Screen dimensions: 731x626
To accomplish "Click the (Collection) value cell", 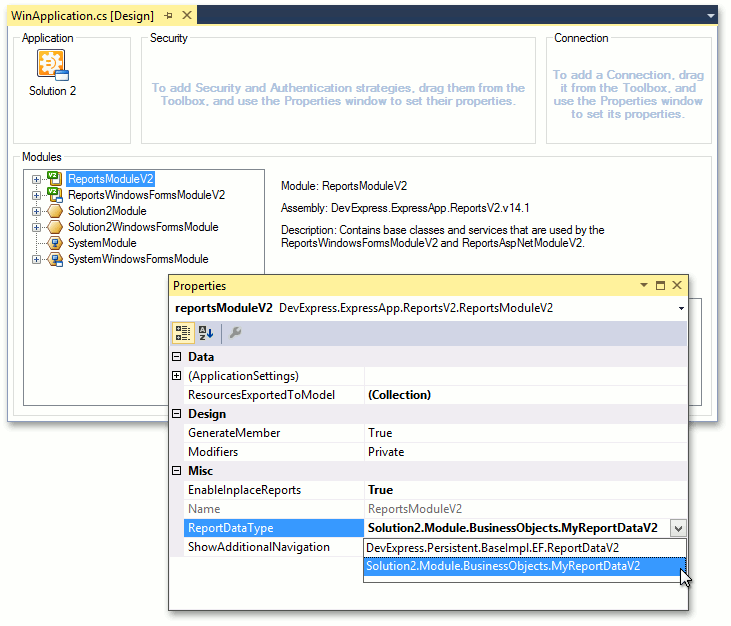I will click(525, 395).
